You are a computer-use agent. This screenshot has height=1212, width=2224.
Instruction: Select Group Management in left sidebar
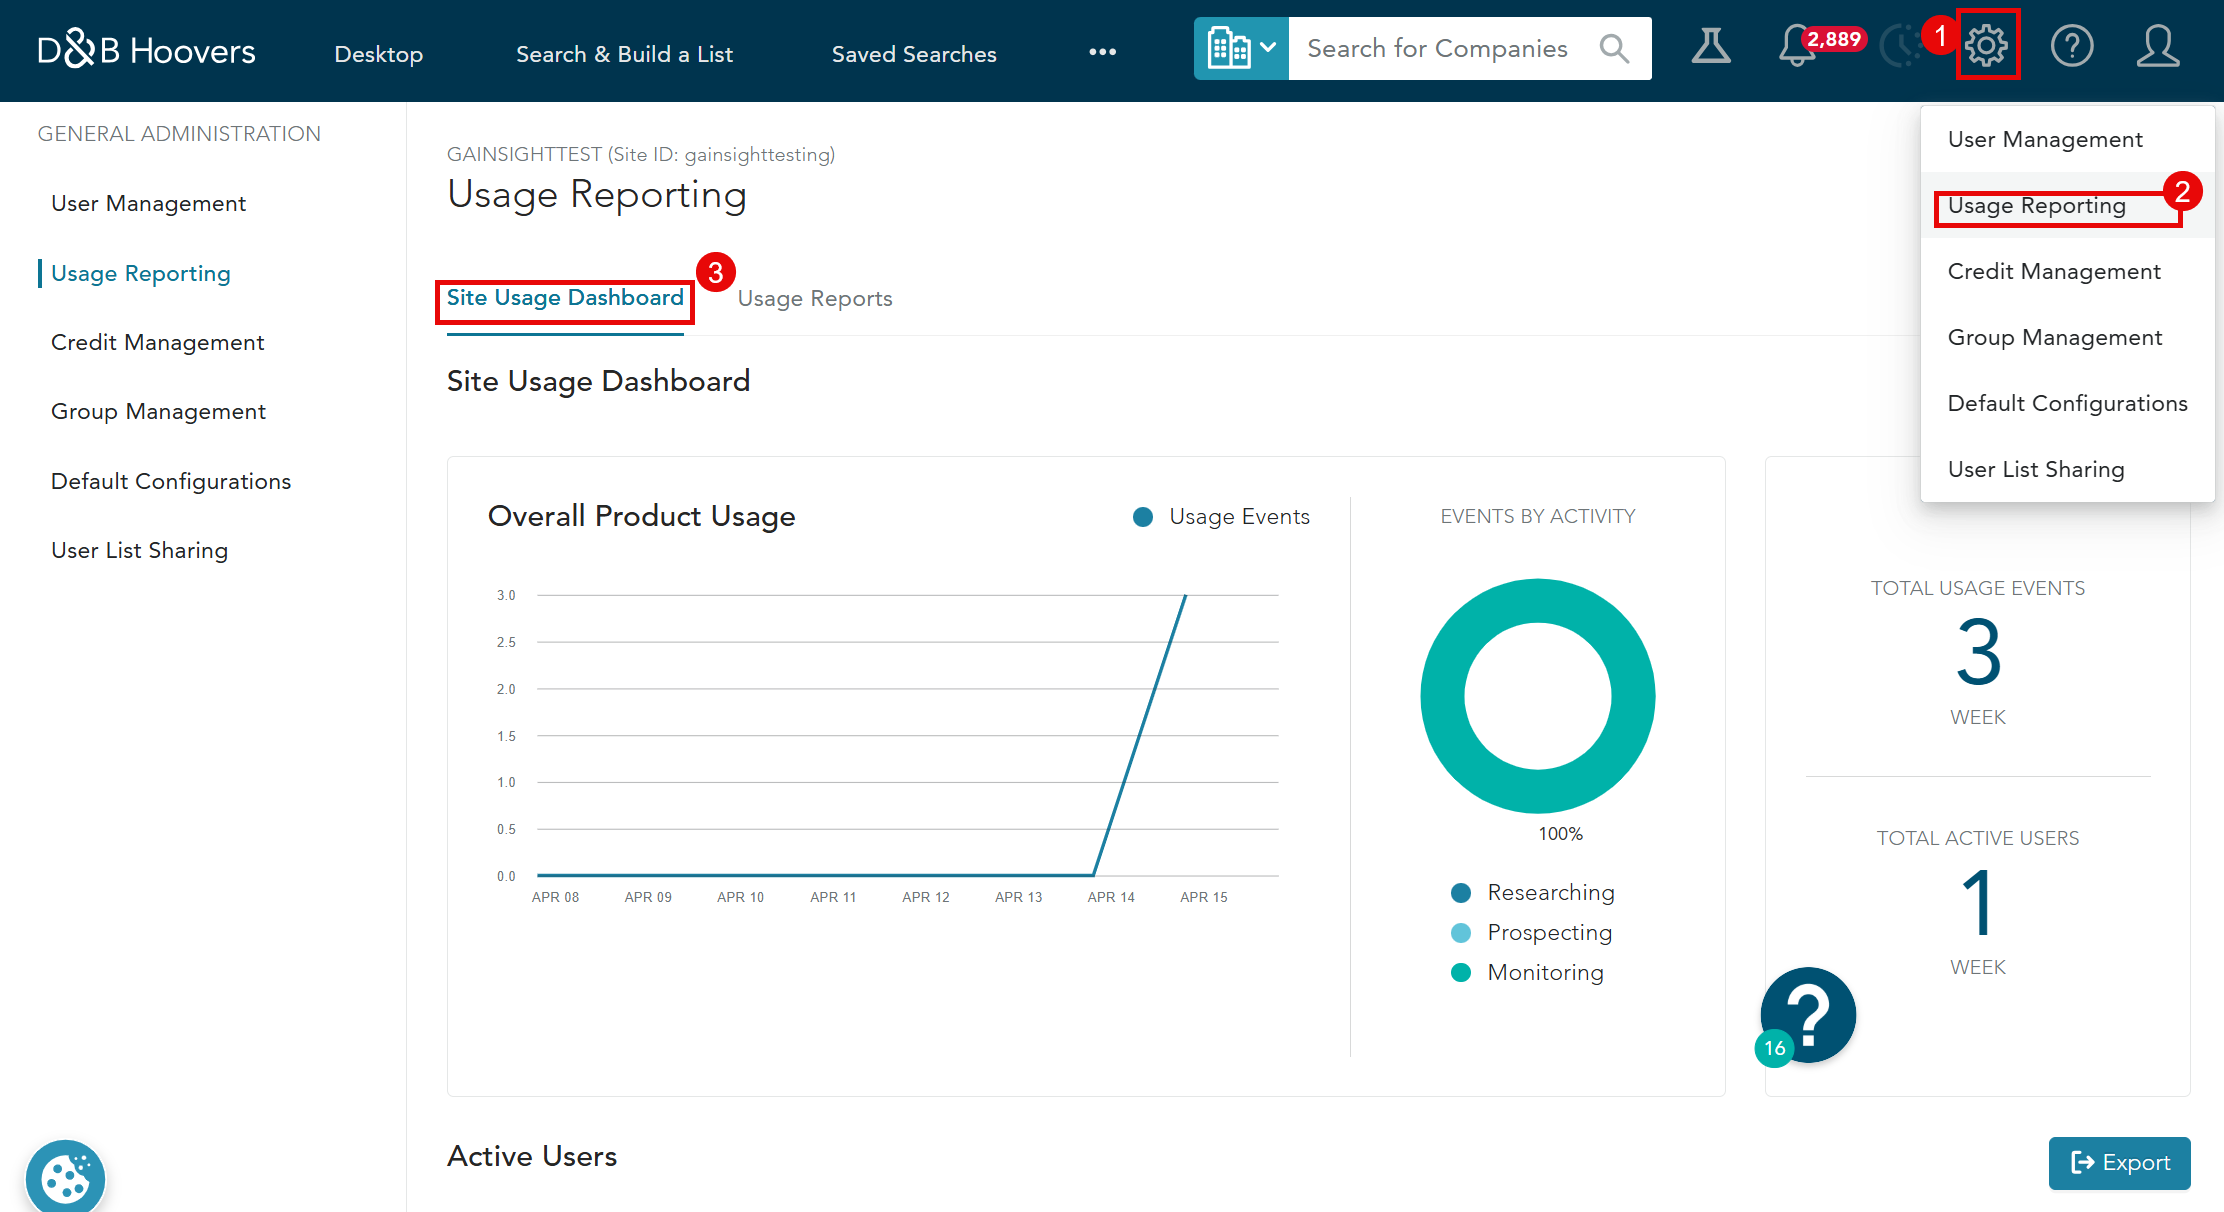coord(158,411)
